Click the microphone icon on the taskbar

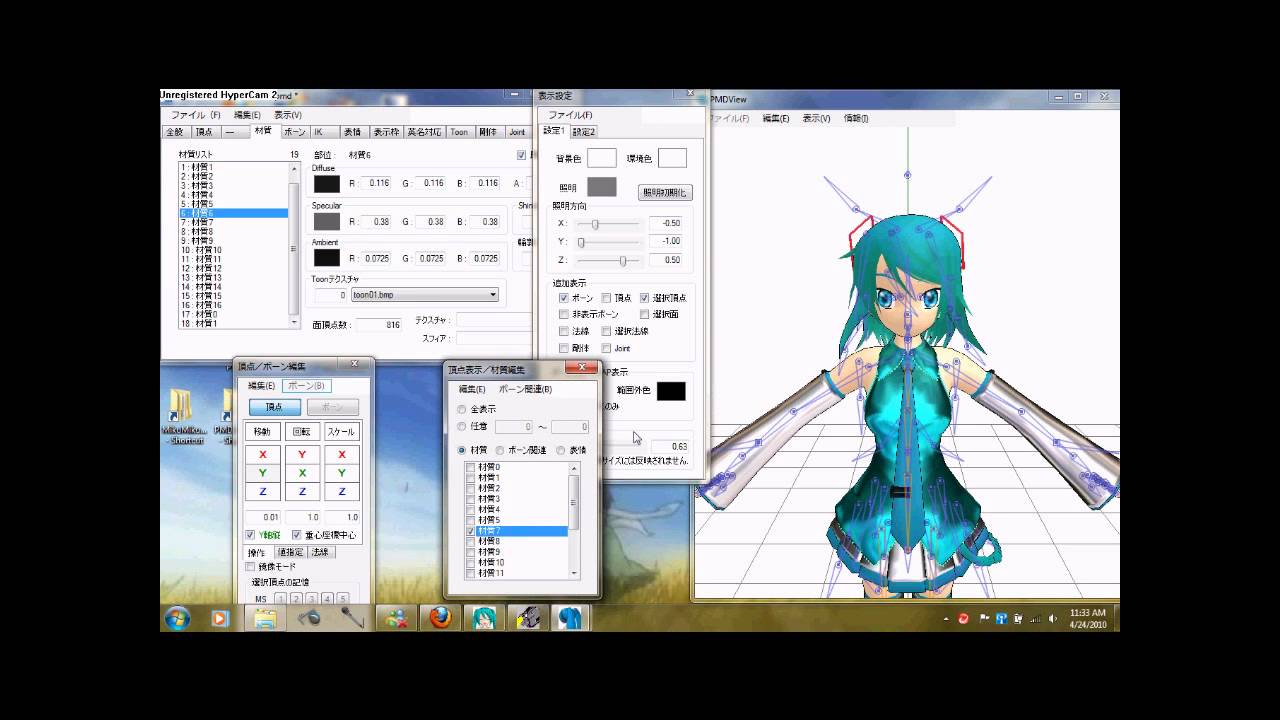pos(352,618)
